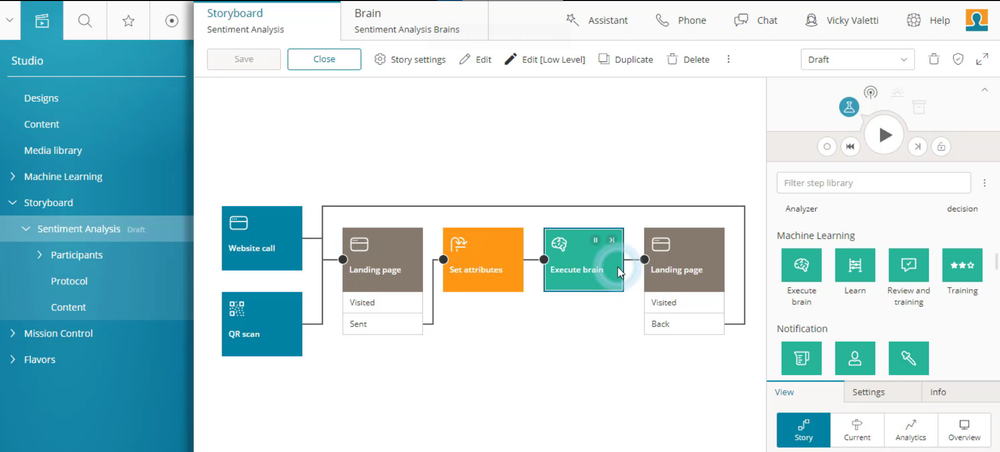Pick the Execute brain library step

pyautogui.click(x=802, y=265)
